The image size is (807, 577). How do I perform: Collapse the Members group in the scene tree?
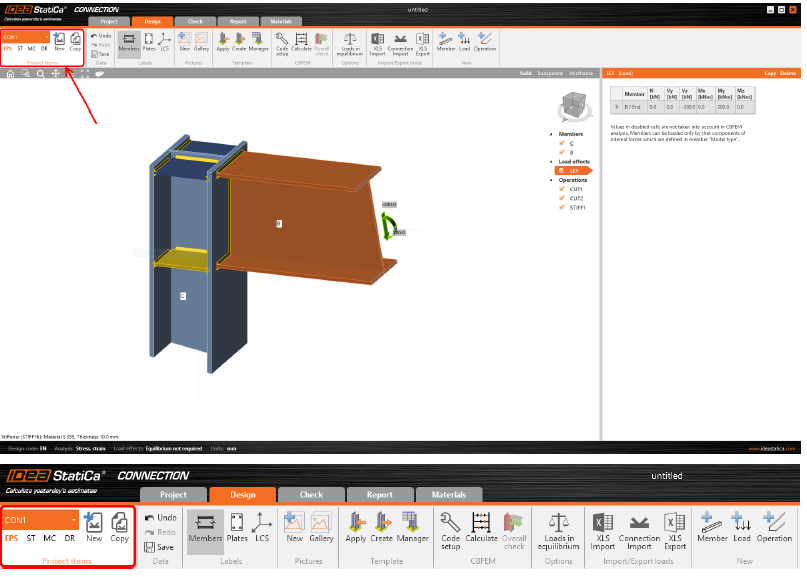click(x=551, y=133)
